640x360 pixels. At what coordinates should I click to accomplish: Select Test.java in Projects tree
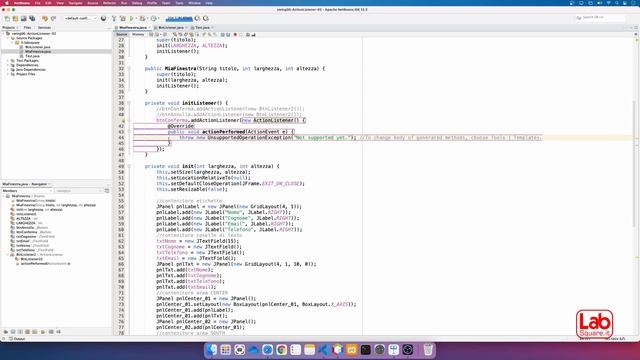click(x=32, y=56)
